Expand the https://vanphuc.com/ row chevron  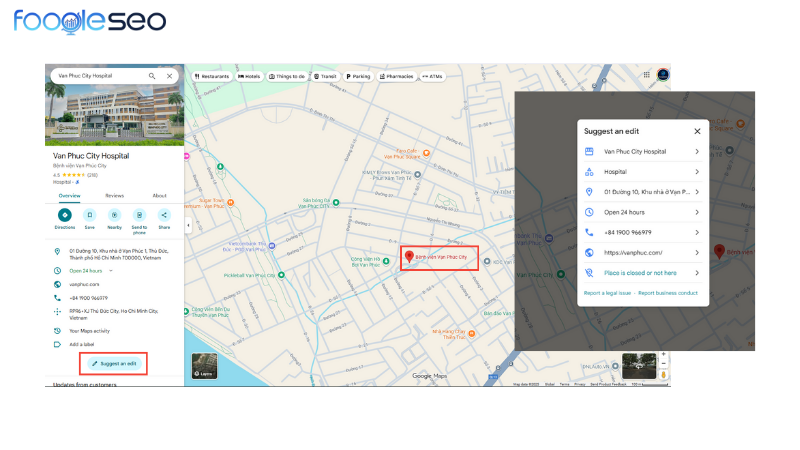point(697,253)
